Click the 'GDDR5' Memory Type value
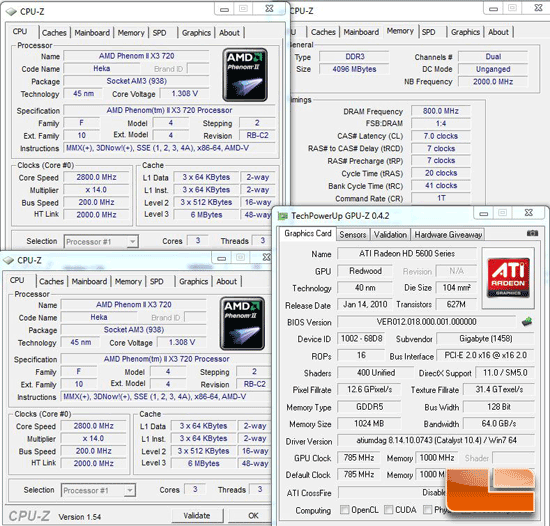This screenshot has width=550, height=526. click(x=369, y=406)
